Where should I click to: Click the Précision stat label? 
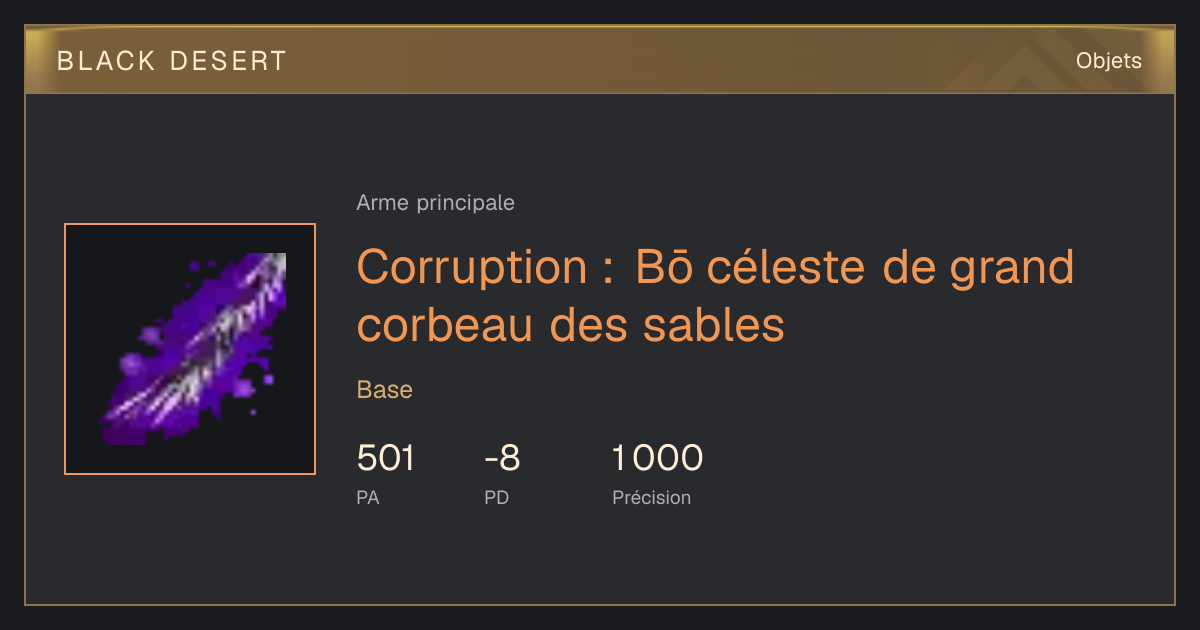click(x=651, y=497)
